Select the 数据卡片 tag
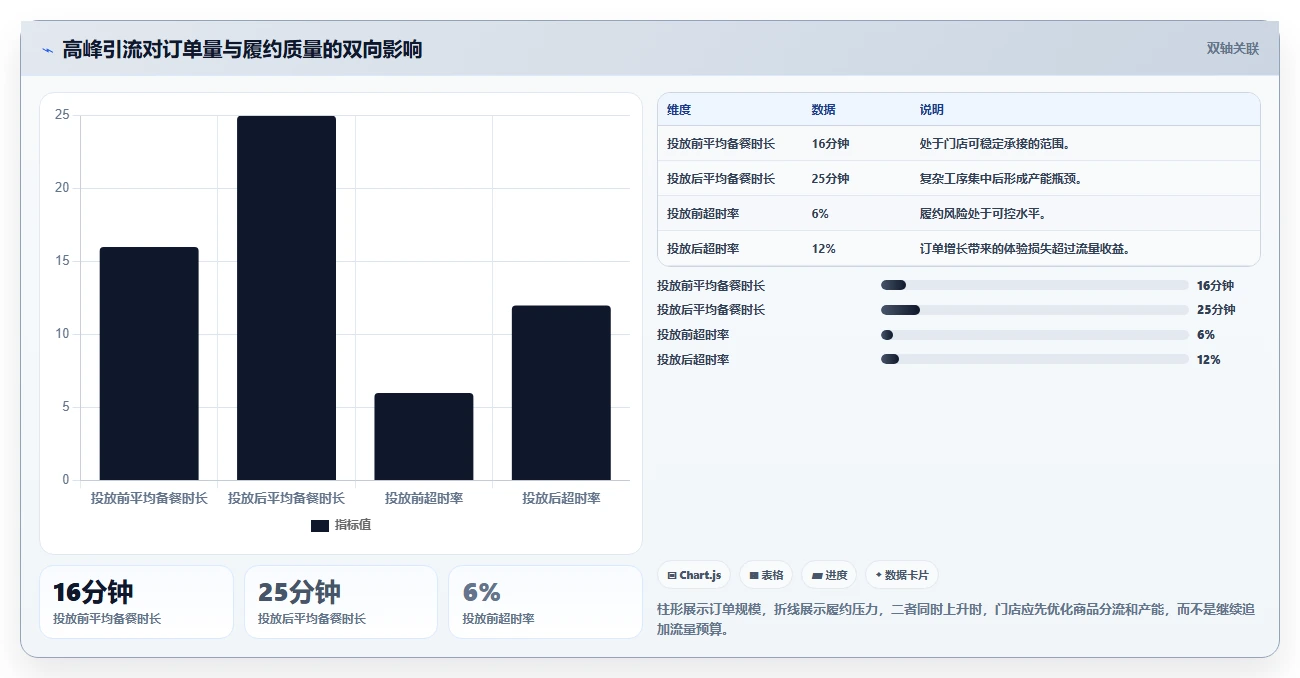 pos(902,575)
